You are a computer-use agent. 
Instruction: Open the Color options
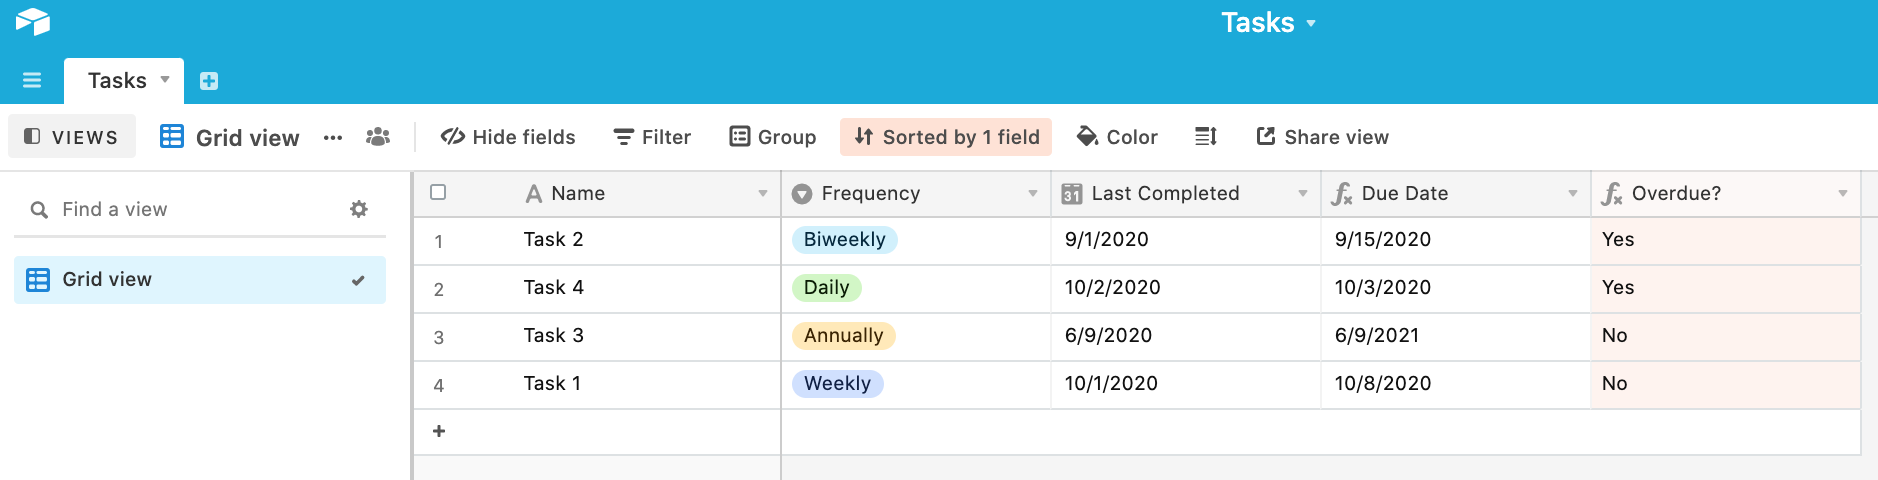pyautogui.click(x=1117, y=137)
